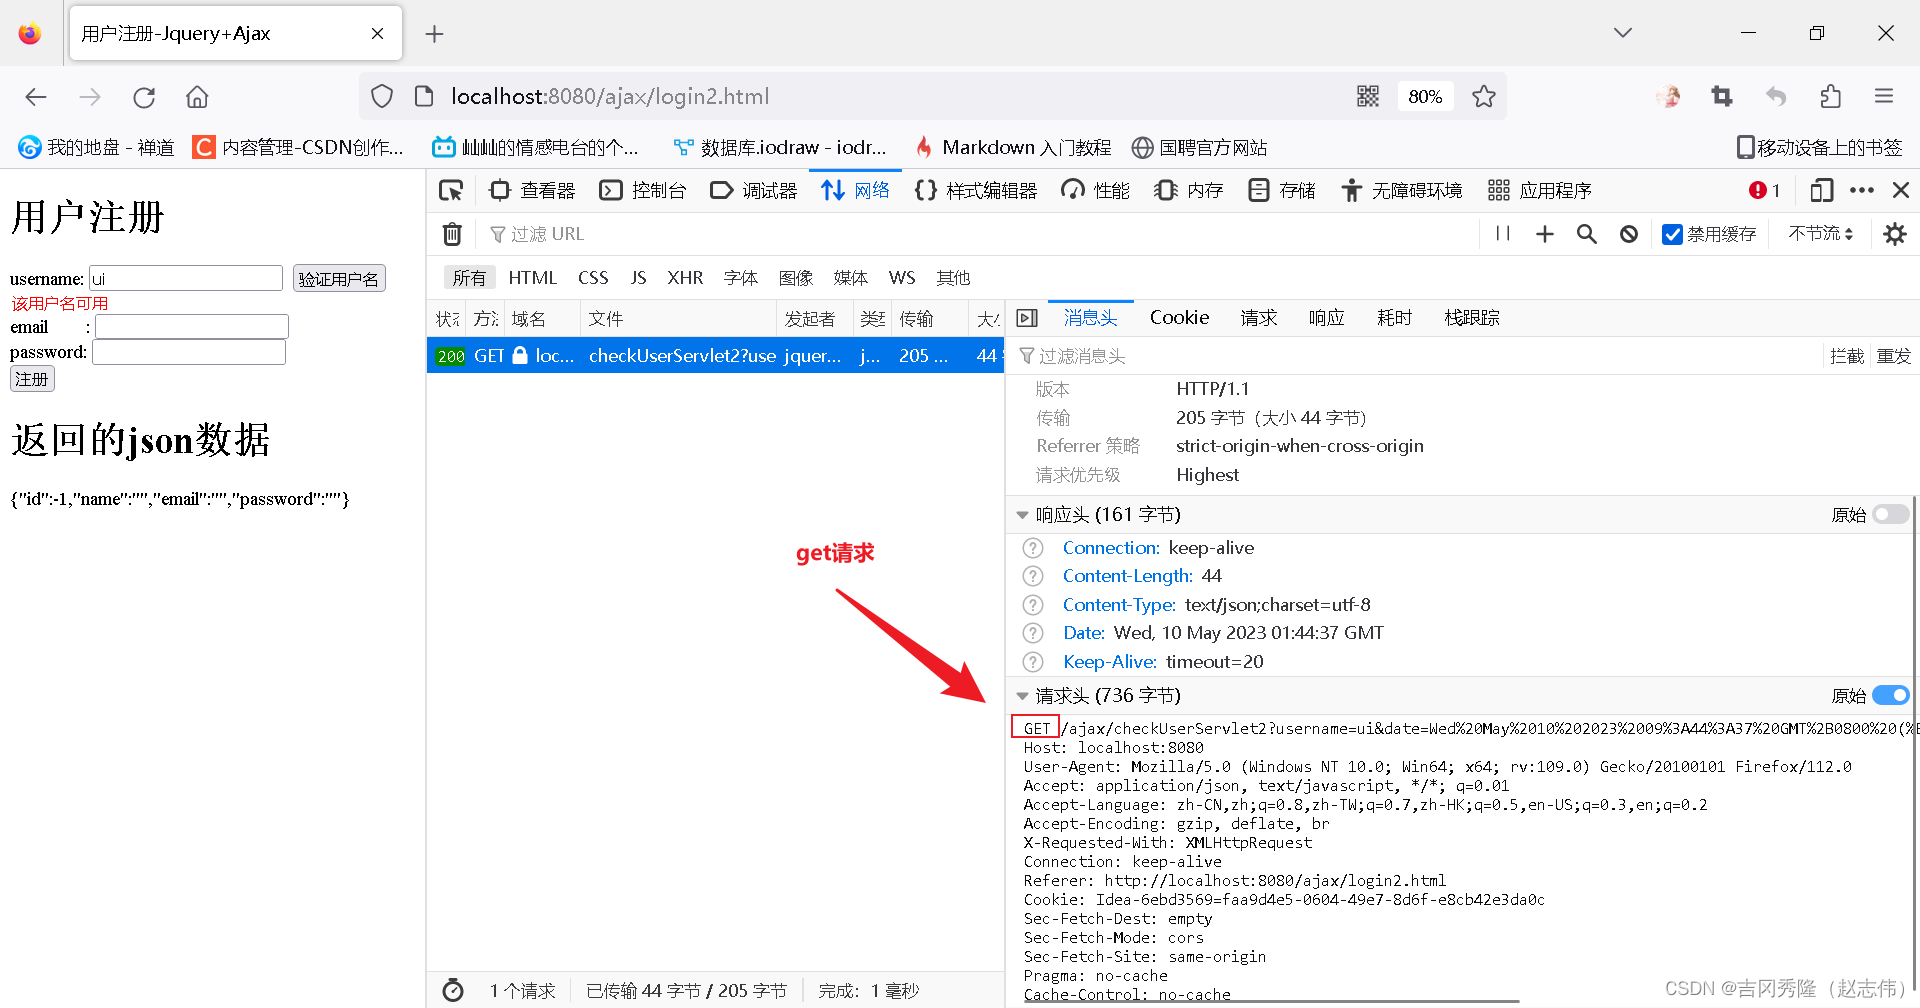
Task: Click the 验证用户名 button
Action: (339, 279)
